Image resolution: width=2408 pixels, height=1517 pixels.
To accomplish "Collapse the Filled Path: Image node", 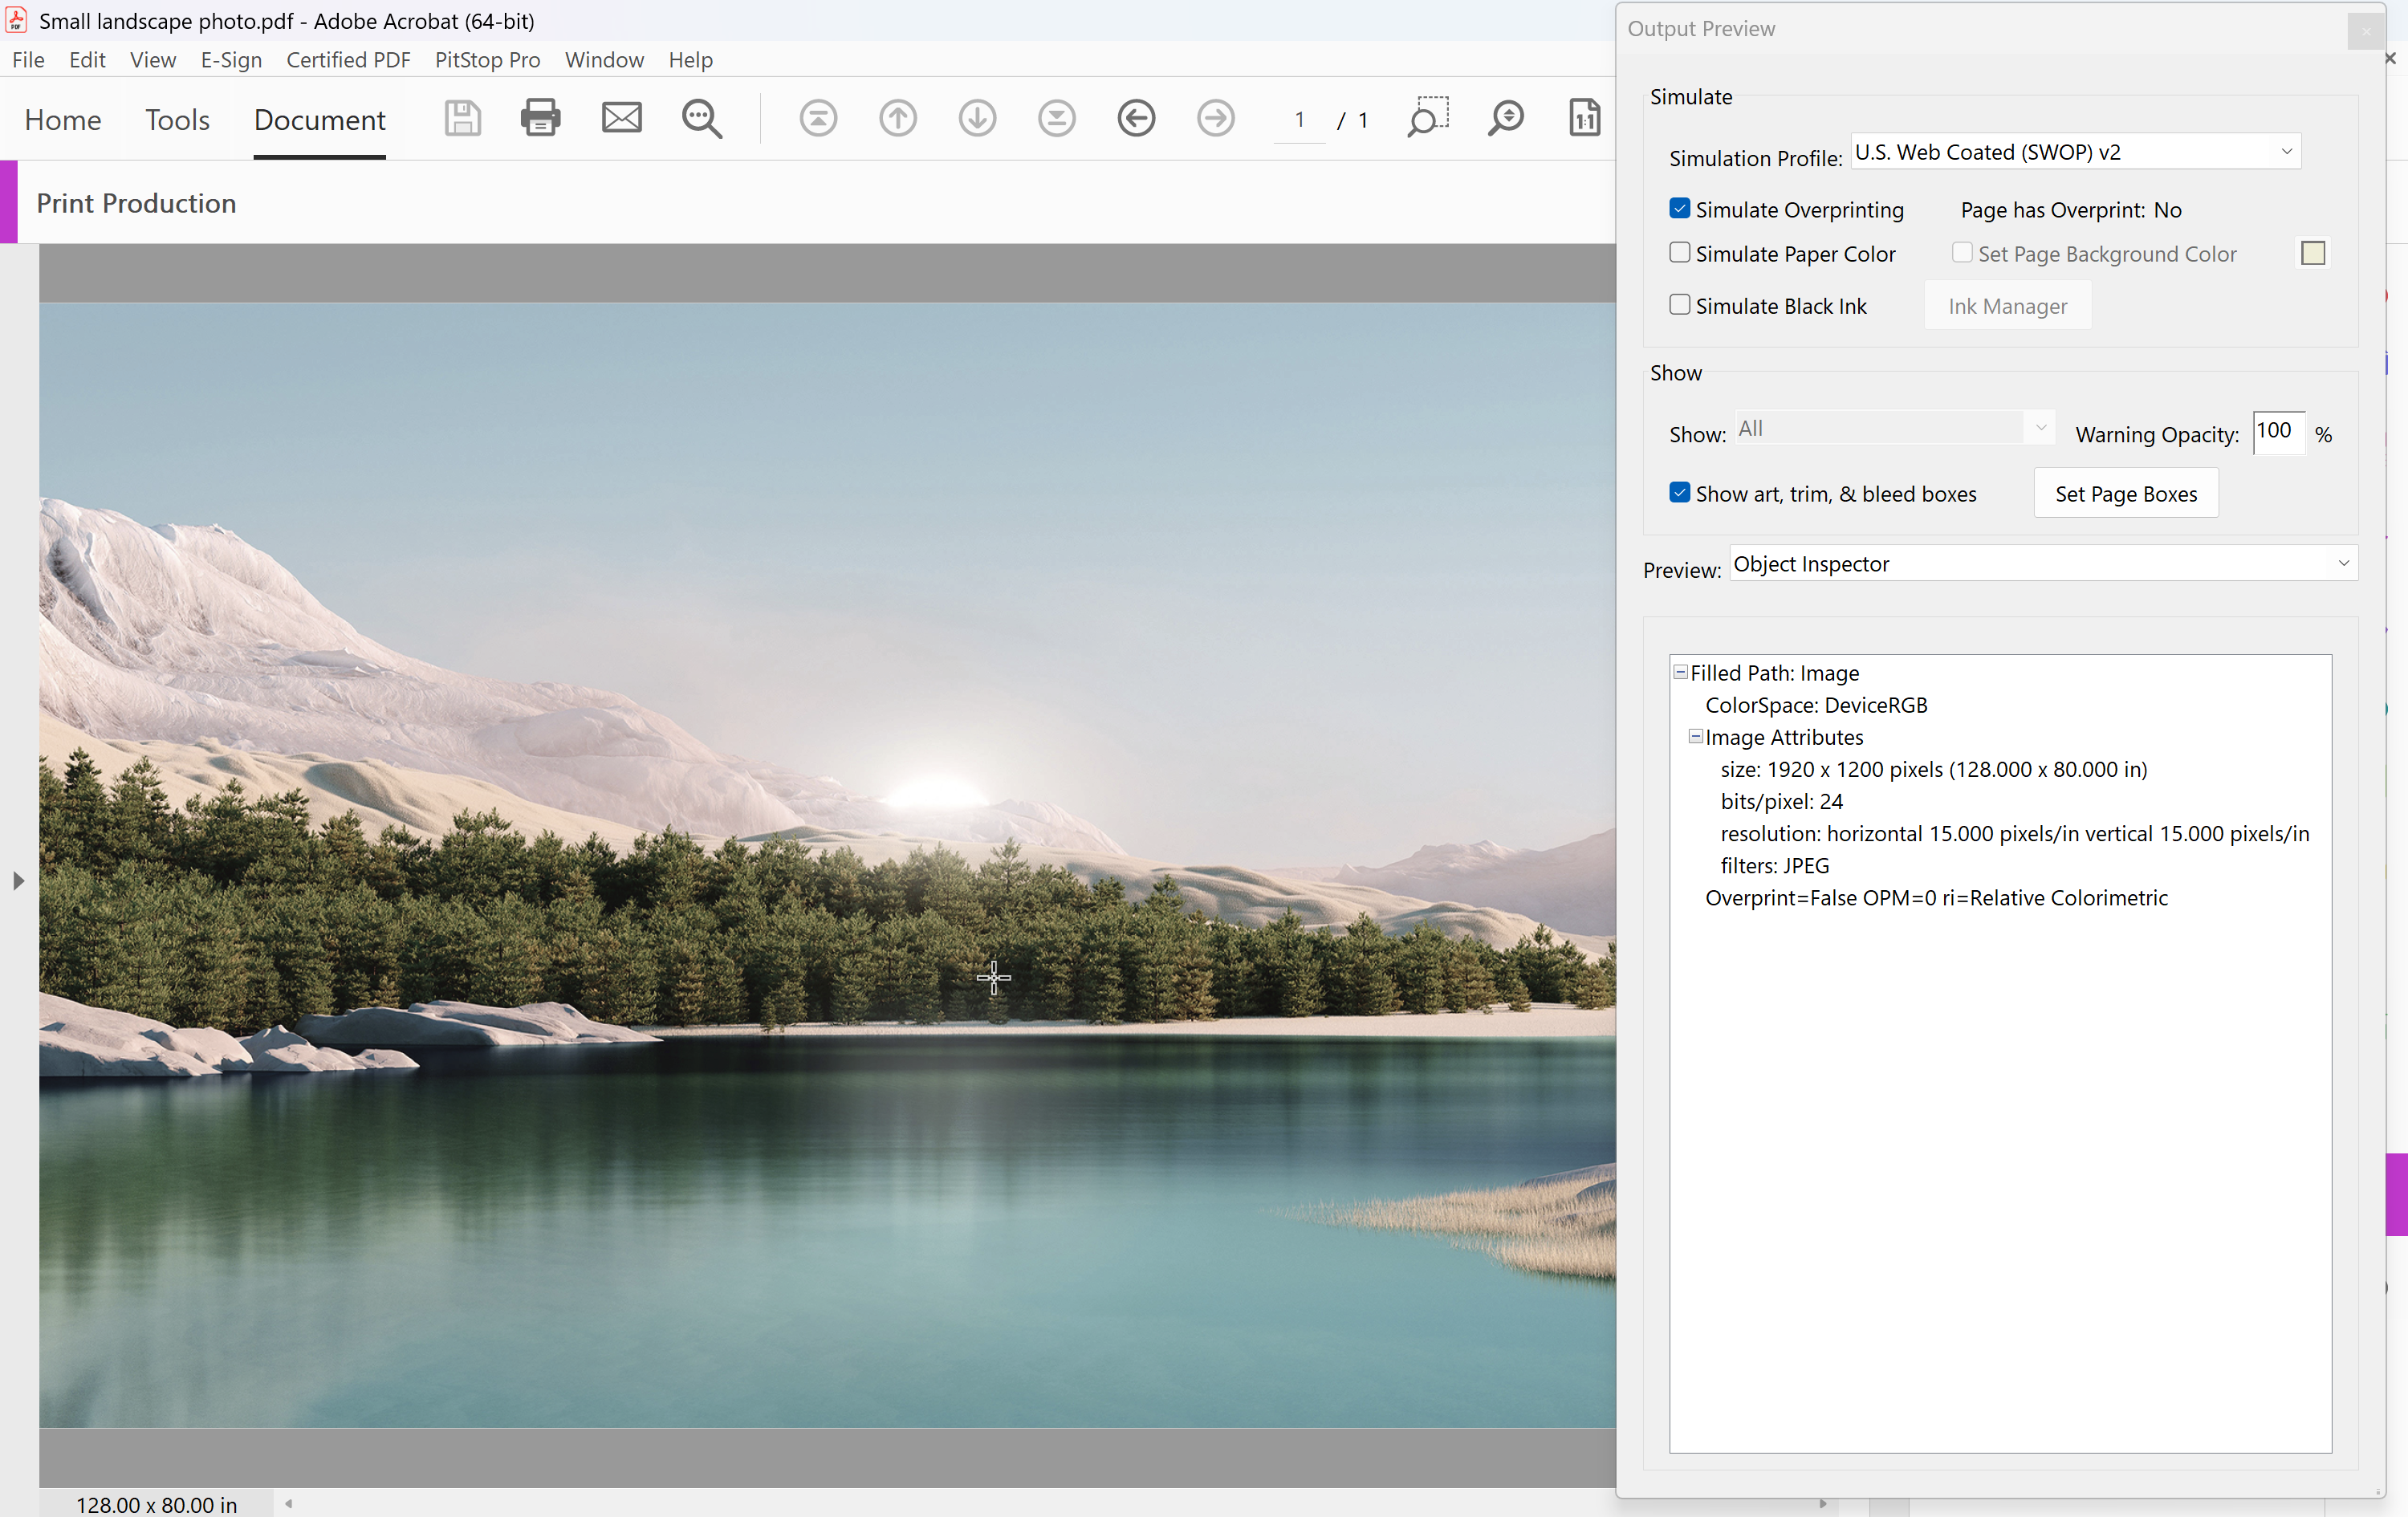I will tap(1680, 672).
